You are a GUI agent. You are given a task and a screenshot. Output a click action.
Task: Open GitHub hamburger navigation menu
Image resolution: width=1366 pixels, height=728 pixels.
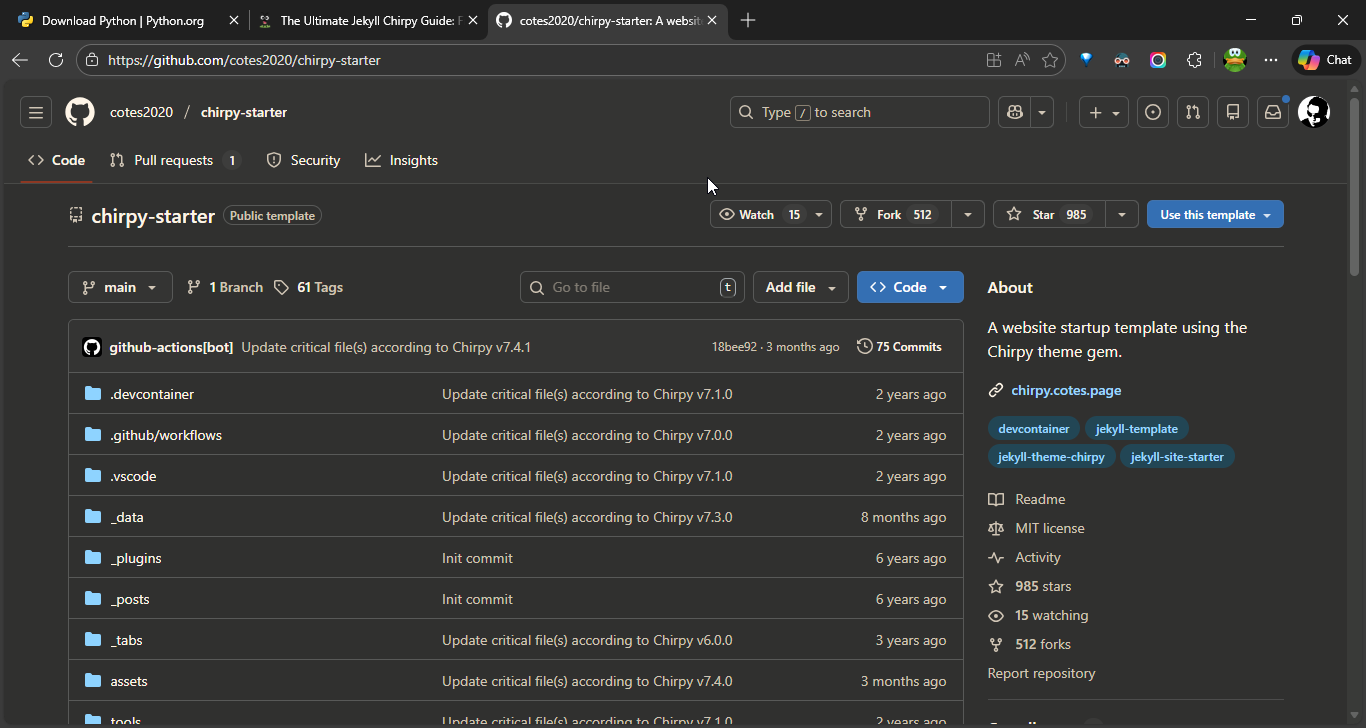[36, 113]
